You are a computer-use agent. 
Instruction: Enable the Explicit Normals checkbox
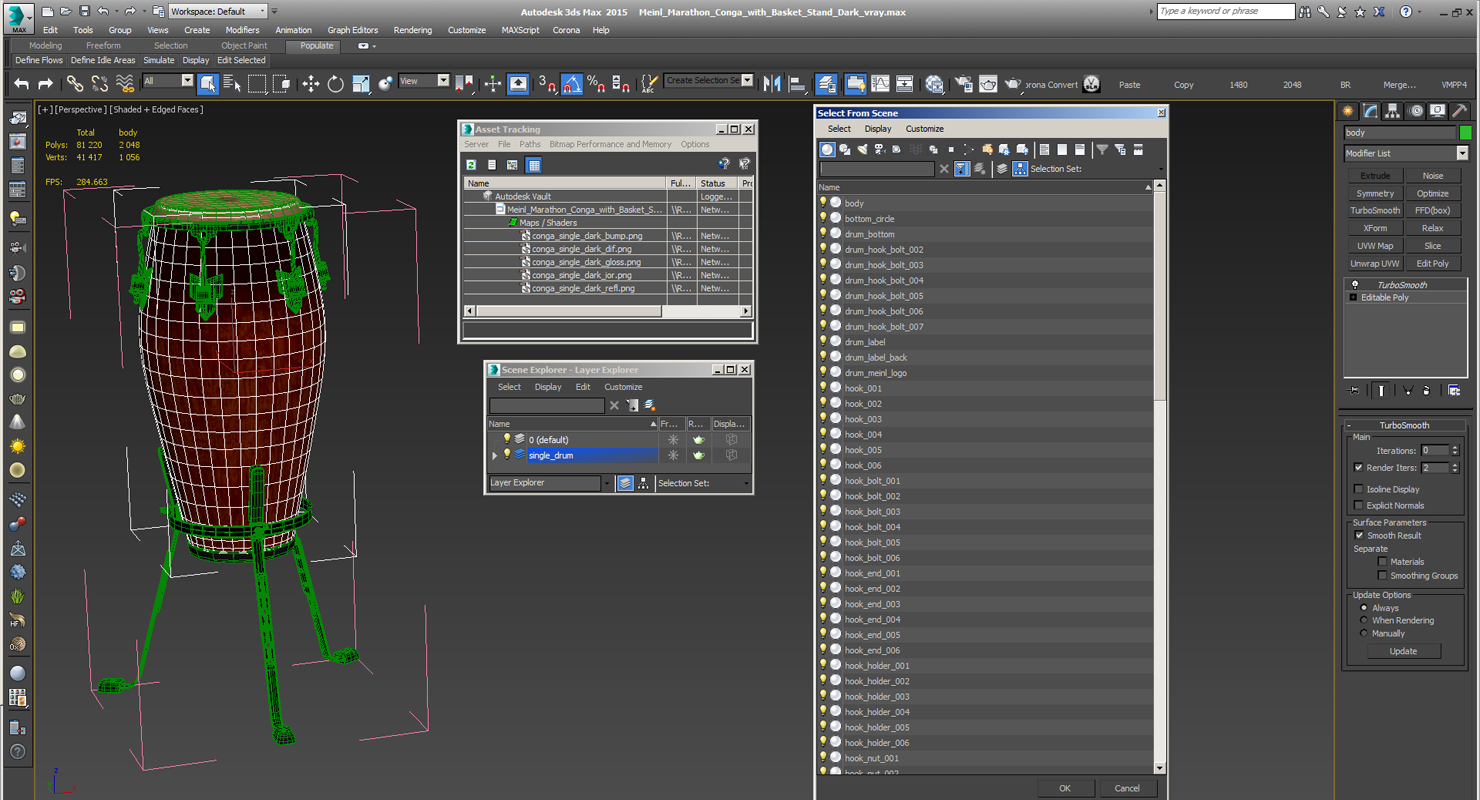tap(1358, 505)
